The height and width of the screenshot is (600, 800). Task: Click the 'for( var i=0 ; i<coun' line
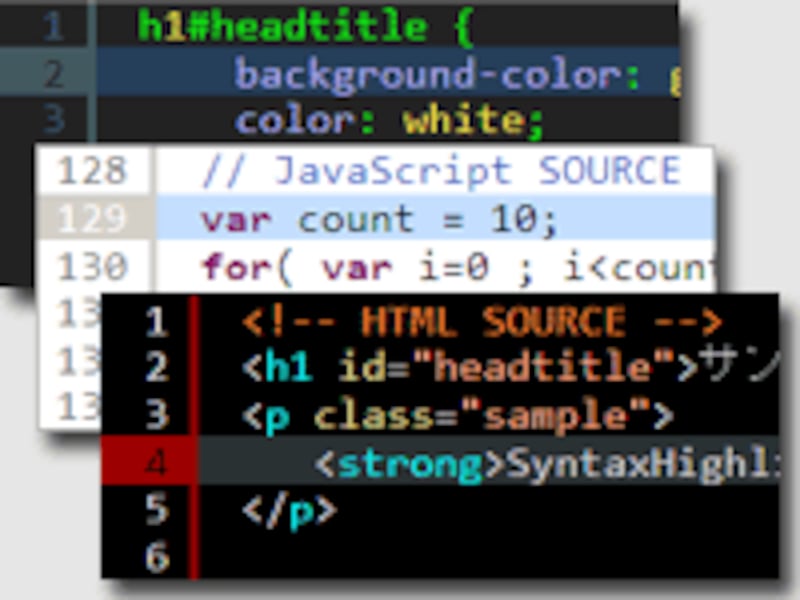(458, 267)
